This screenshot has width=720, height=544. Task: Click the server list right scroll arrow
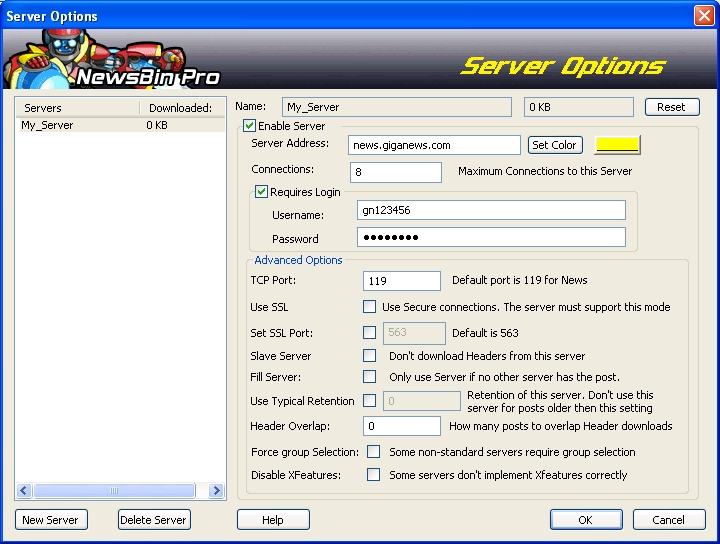click(x=216, y=490)
